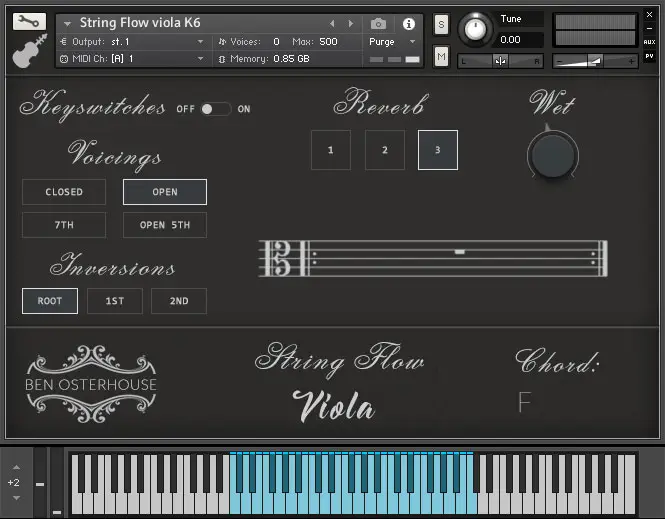Select the 7TH voicing
Image resolution: width=665 pixels, height=519 pixels.
[64, 225]
